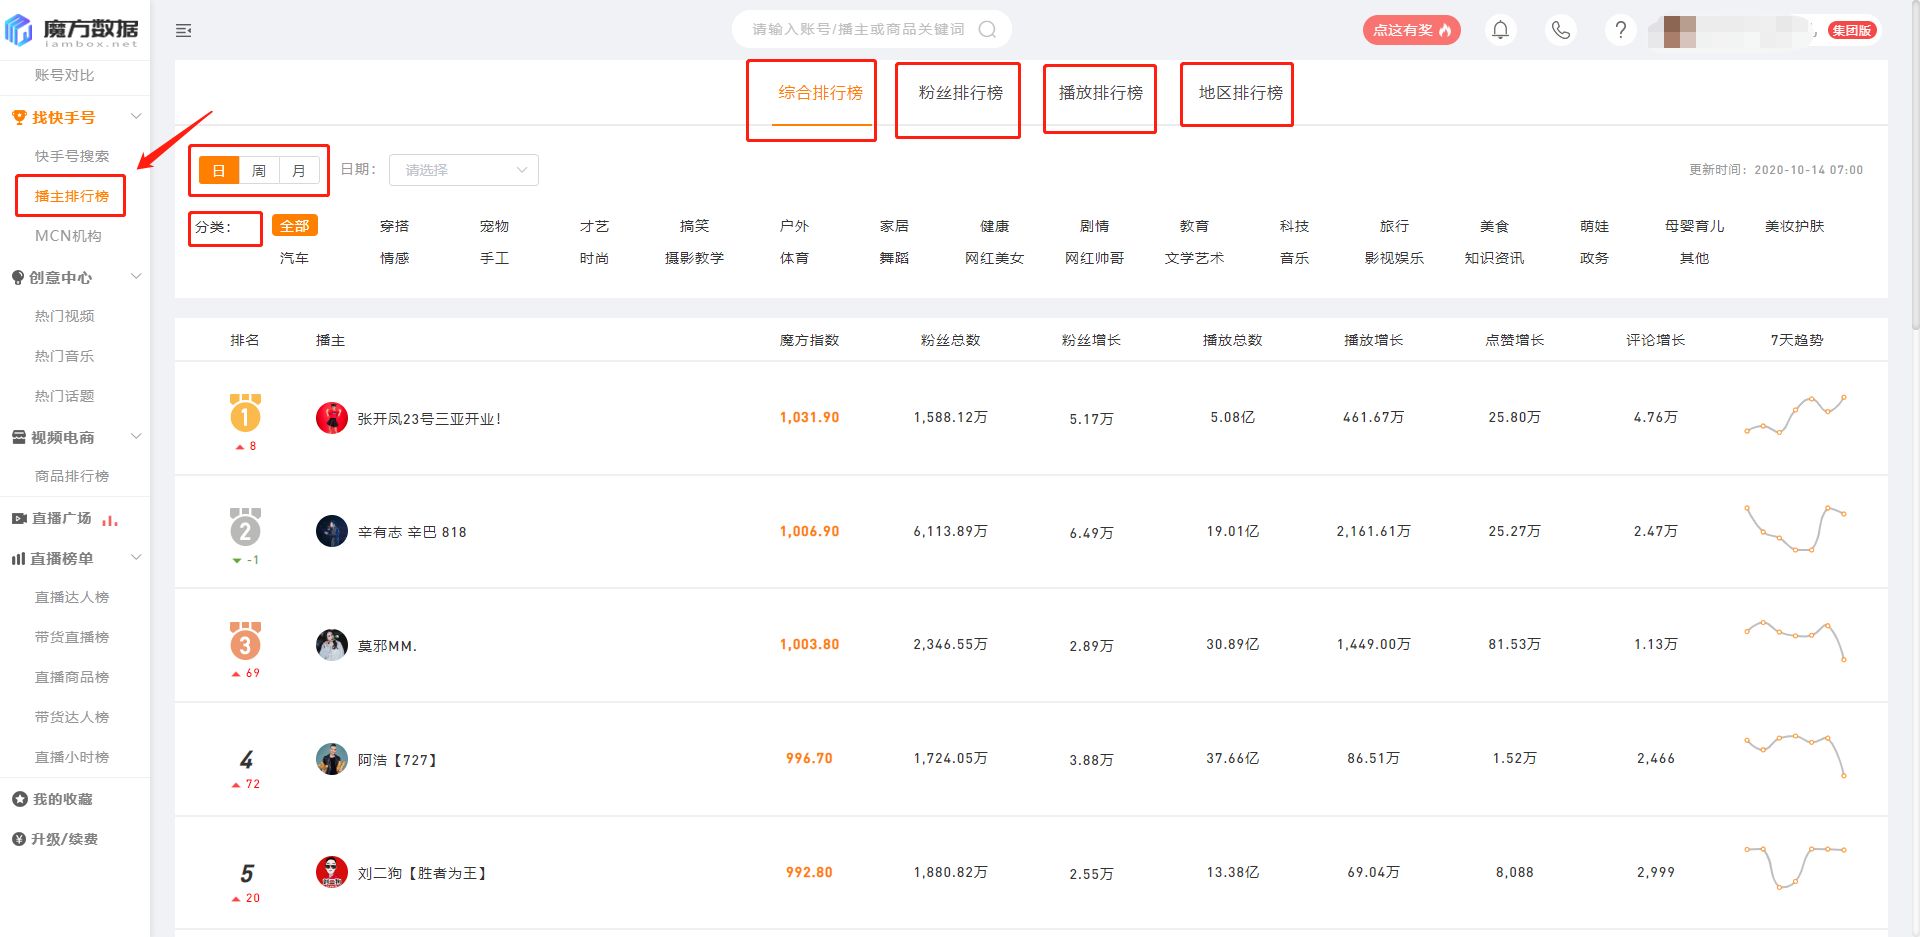Image resolution: width=1920 pixels, height=937 pixels.
Task: Click the phone contact icon
Action: coord(1560,30)
